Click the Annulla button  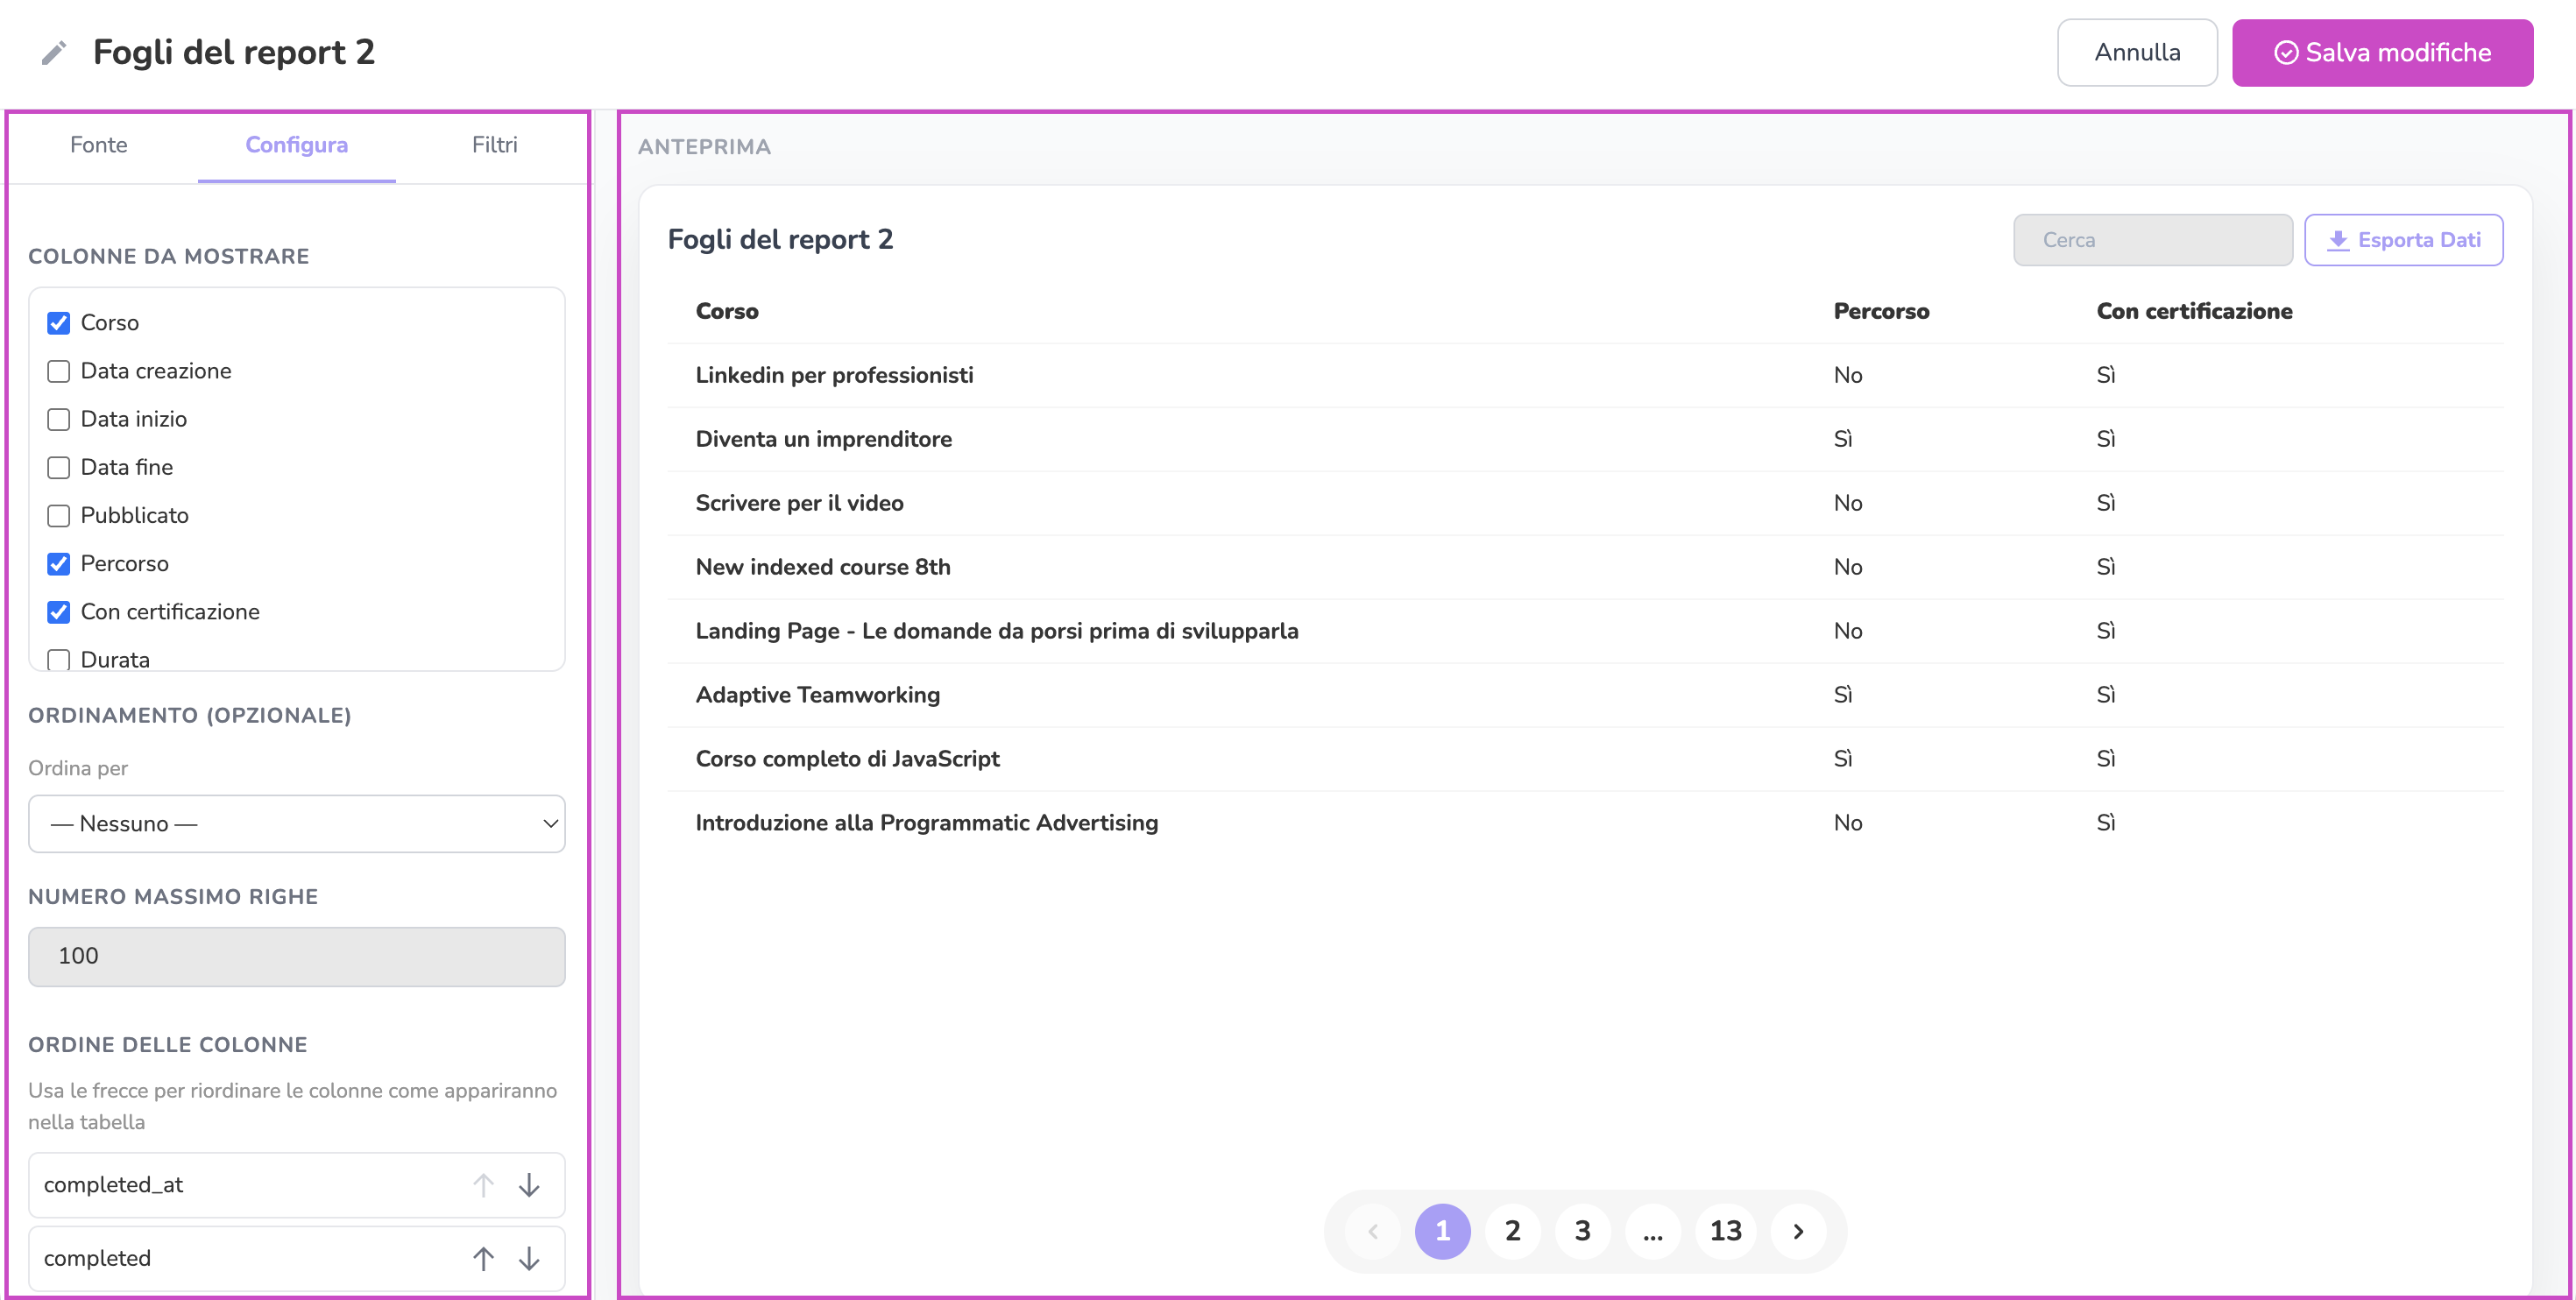click(x=2137, y=52)
